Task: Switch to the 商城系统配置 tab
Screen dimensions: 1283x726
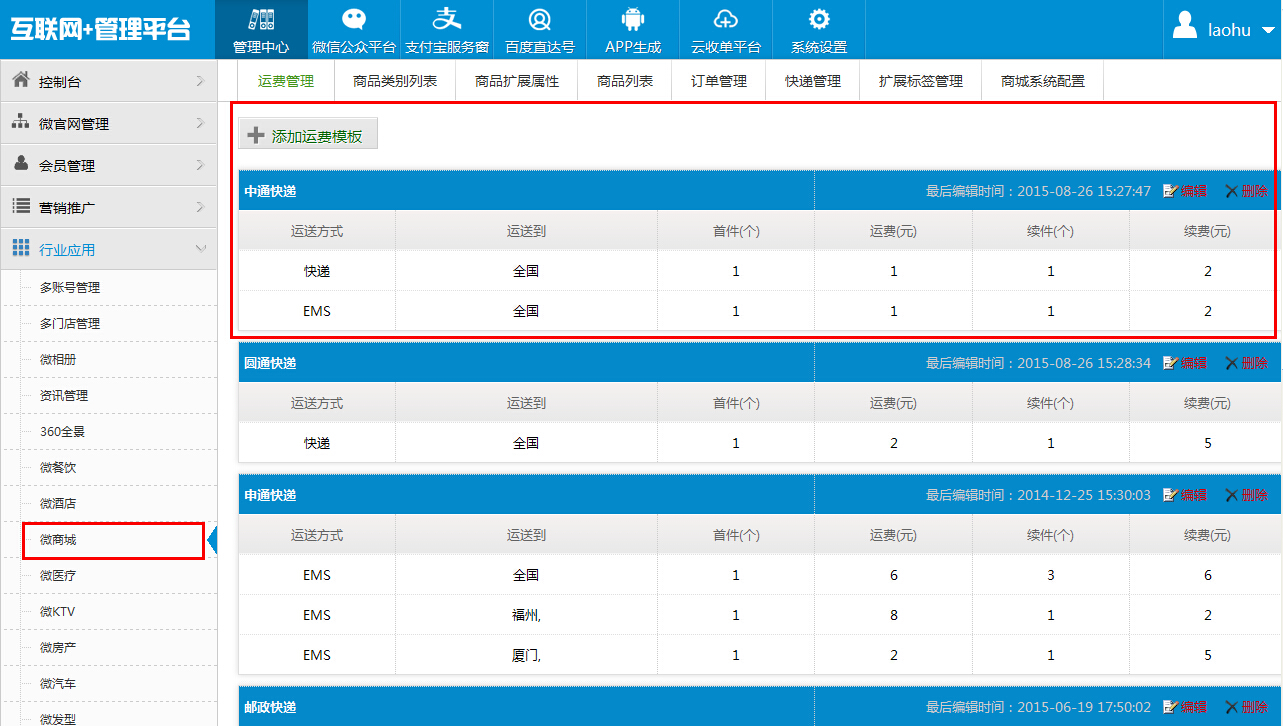Action: pyautogui.click(x=1043, y=81)
